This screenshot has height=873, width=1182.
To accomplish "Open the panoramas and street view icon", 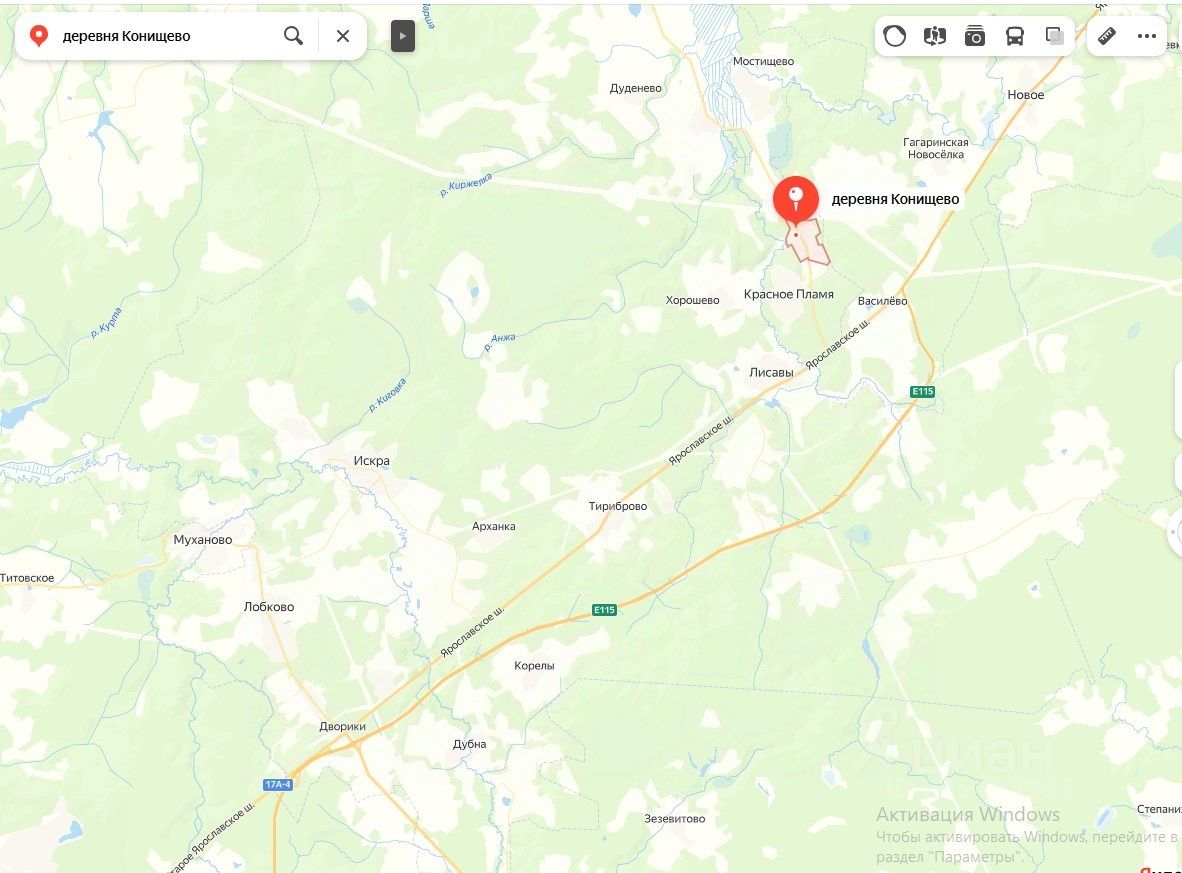I will coord(935,35).
